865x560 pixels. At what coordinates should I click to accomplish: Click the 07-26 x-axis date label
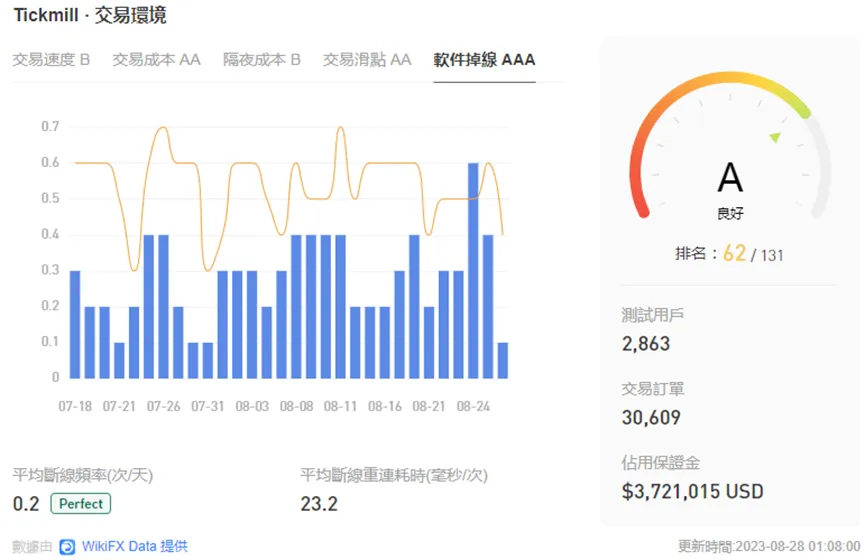(x=163, y=407)
